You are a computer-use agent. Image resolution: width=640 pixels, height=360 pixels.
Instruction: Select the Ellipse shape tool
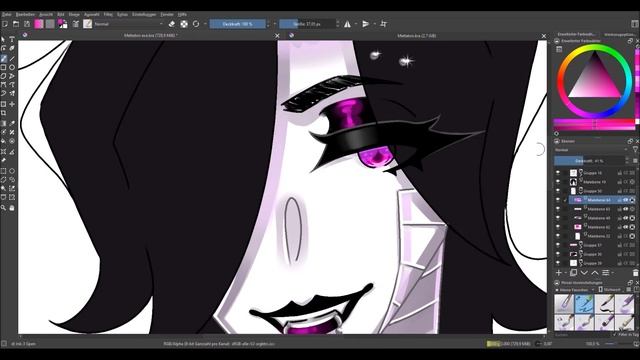pyautogui.click(x=12, y=67)
